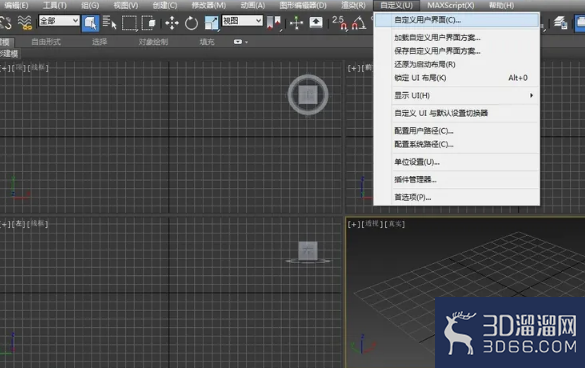This screenshot has width=585, height=368.
Task: Switch to the 自由形式 ribbon tab
Action: [46, 42]
